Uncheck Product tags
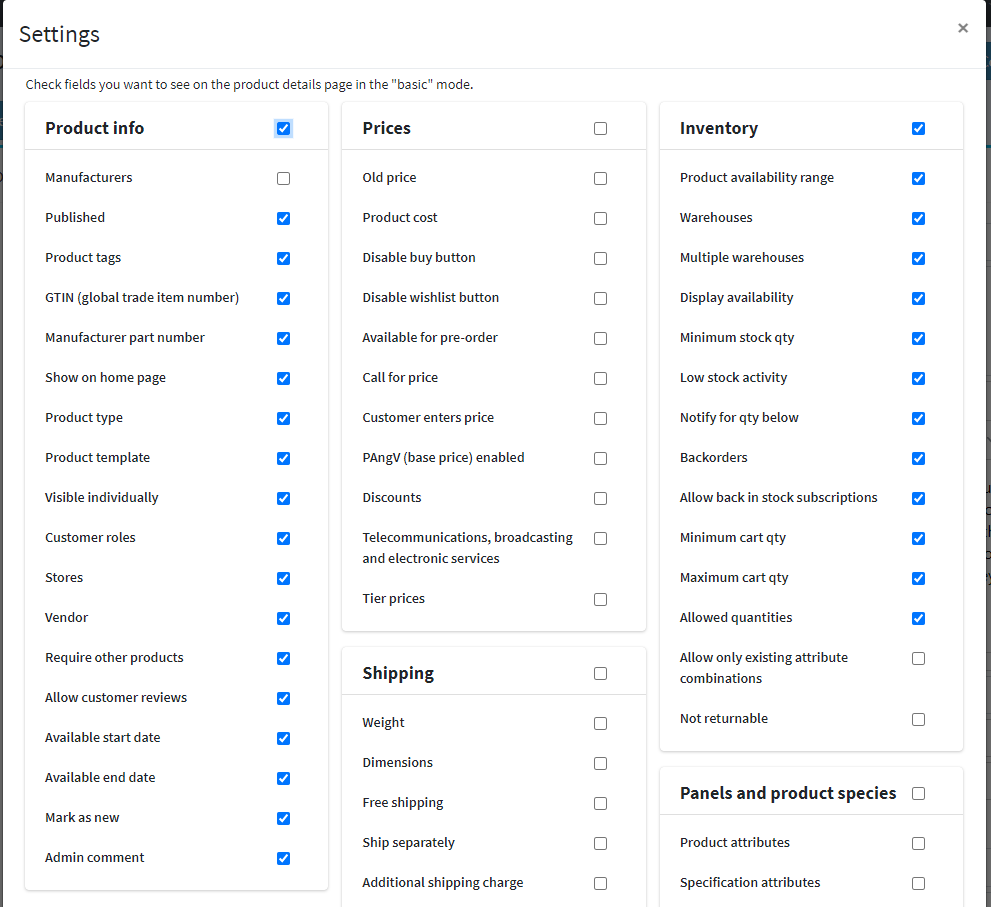 pos(283,258)
